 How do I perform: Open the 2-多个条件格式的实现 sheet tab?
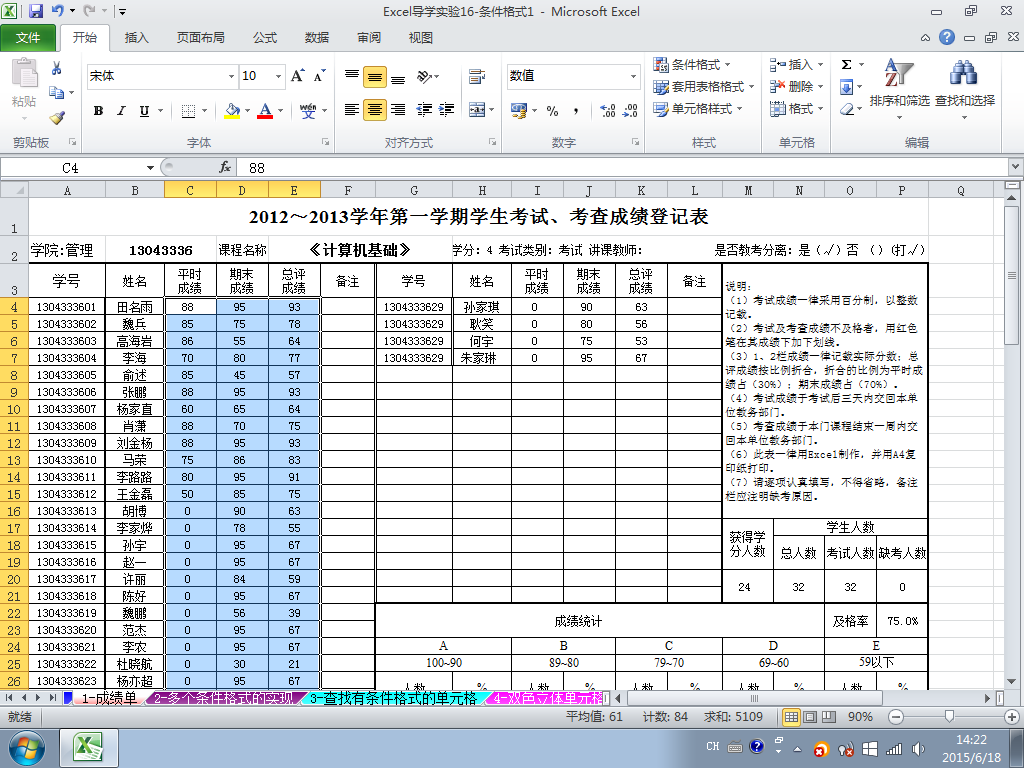pyautogui.click(x=224, y=698)
